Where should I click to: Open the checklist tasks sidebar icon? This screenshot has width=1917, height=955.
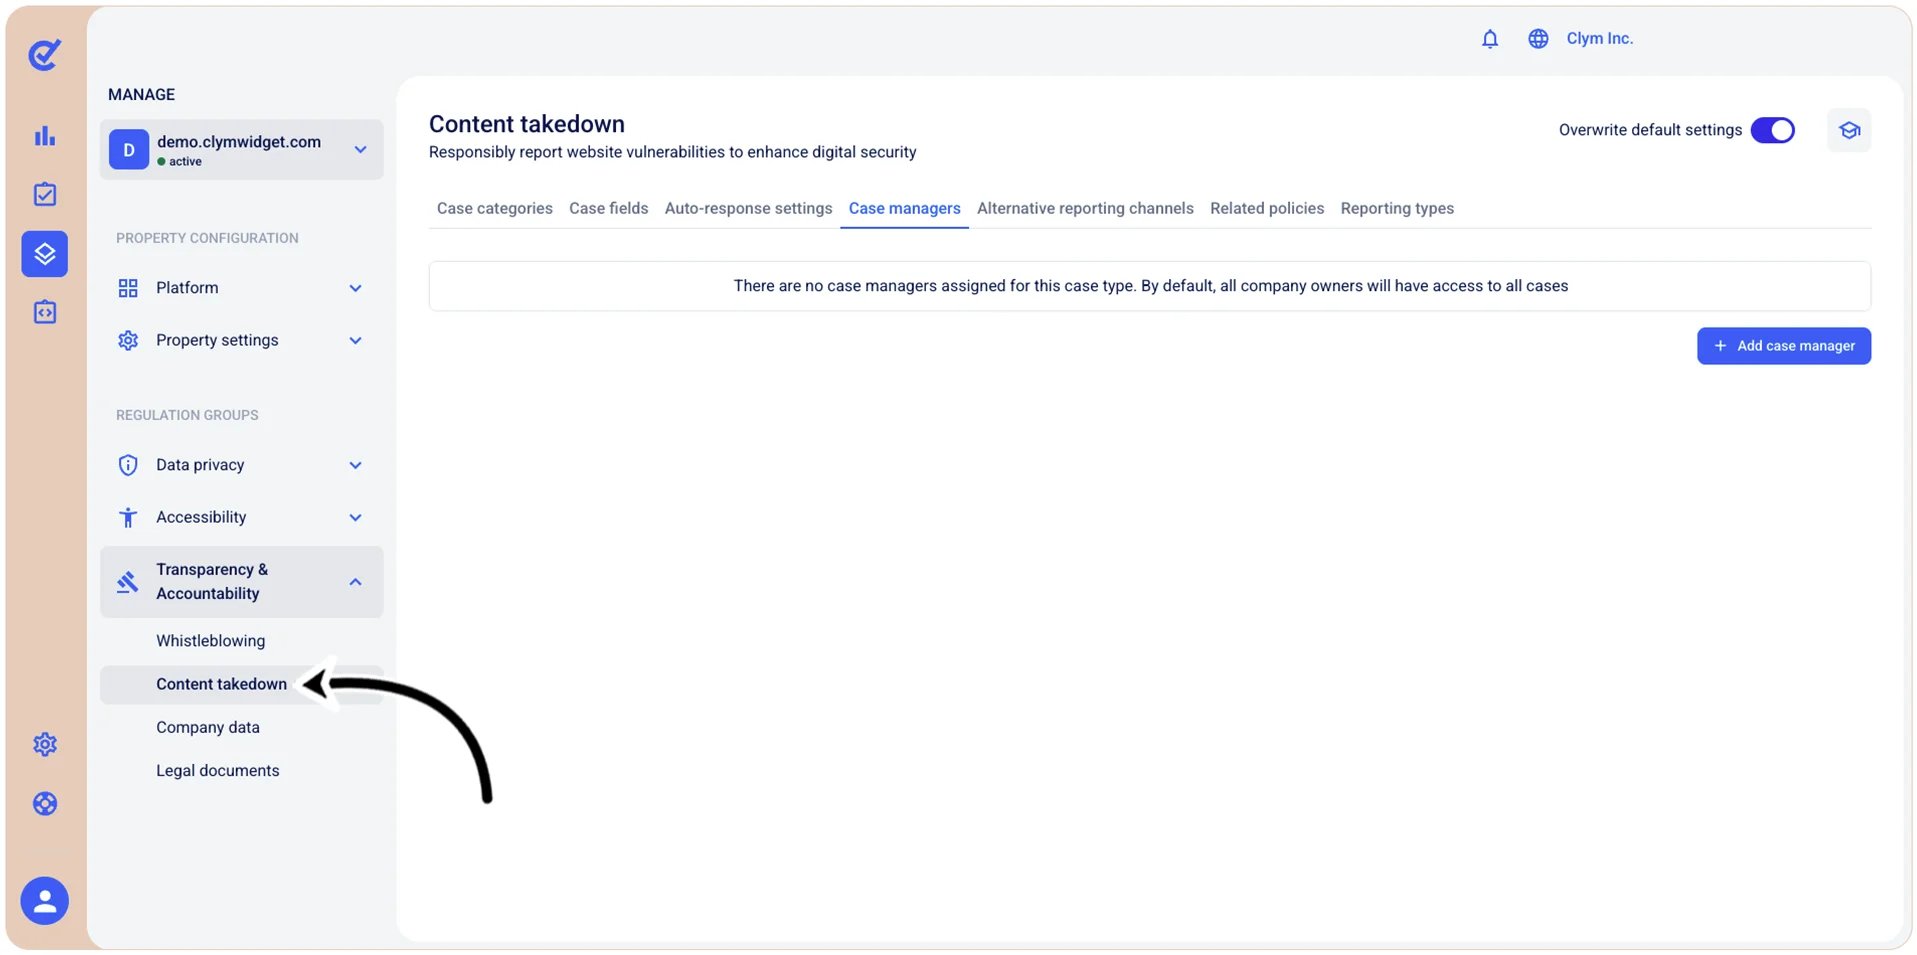45,194
